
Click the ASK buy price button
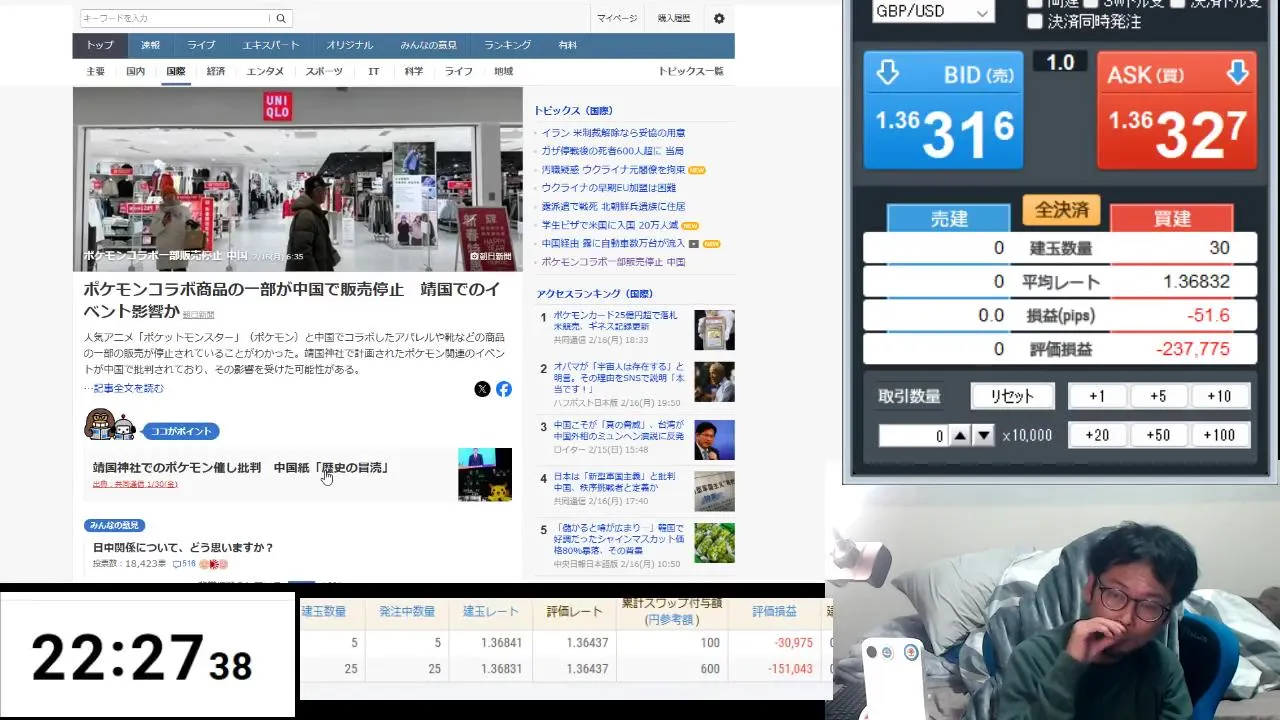[1177, 110]
